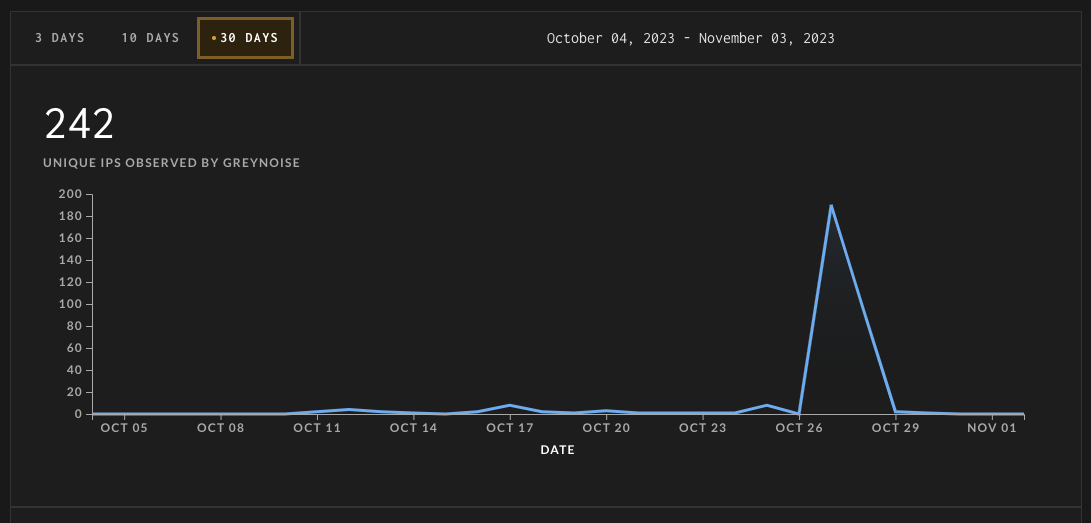Screen dimensions: 1091x523
Task: Click the orange dot beside 30 DAYS
Action: pyautogui.click(x=214, y=38)
